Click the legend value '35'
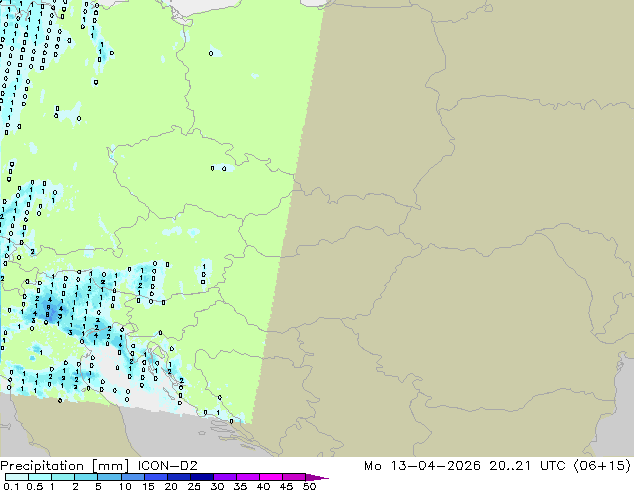Viewport: 634px width, 490px height. click(240, 486)
